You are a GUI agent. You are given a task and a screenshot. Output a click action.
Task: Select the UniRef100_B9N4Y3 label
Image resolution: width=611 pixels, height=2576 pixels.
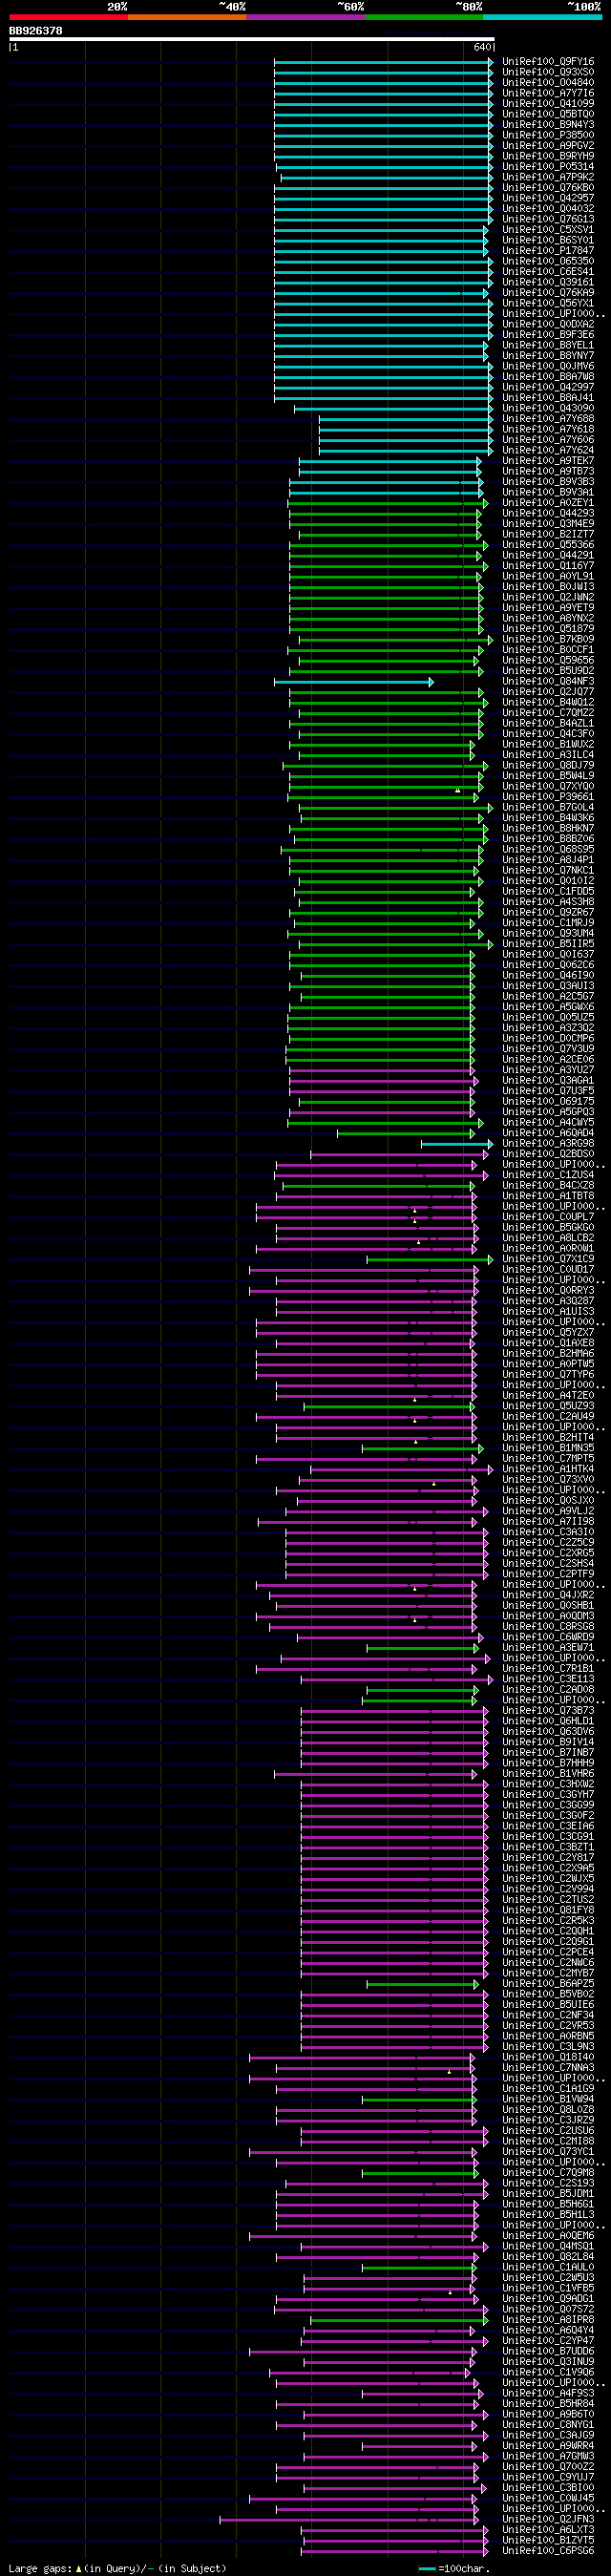(548, 125)
